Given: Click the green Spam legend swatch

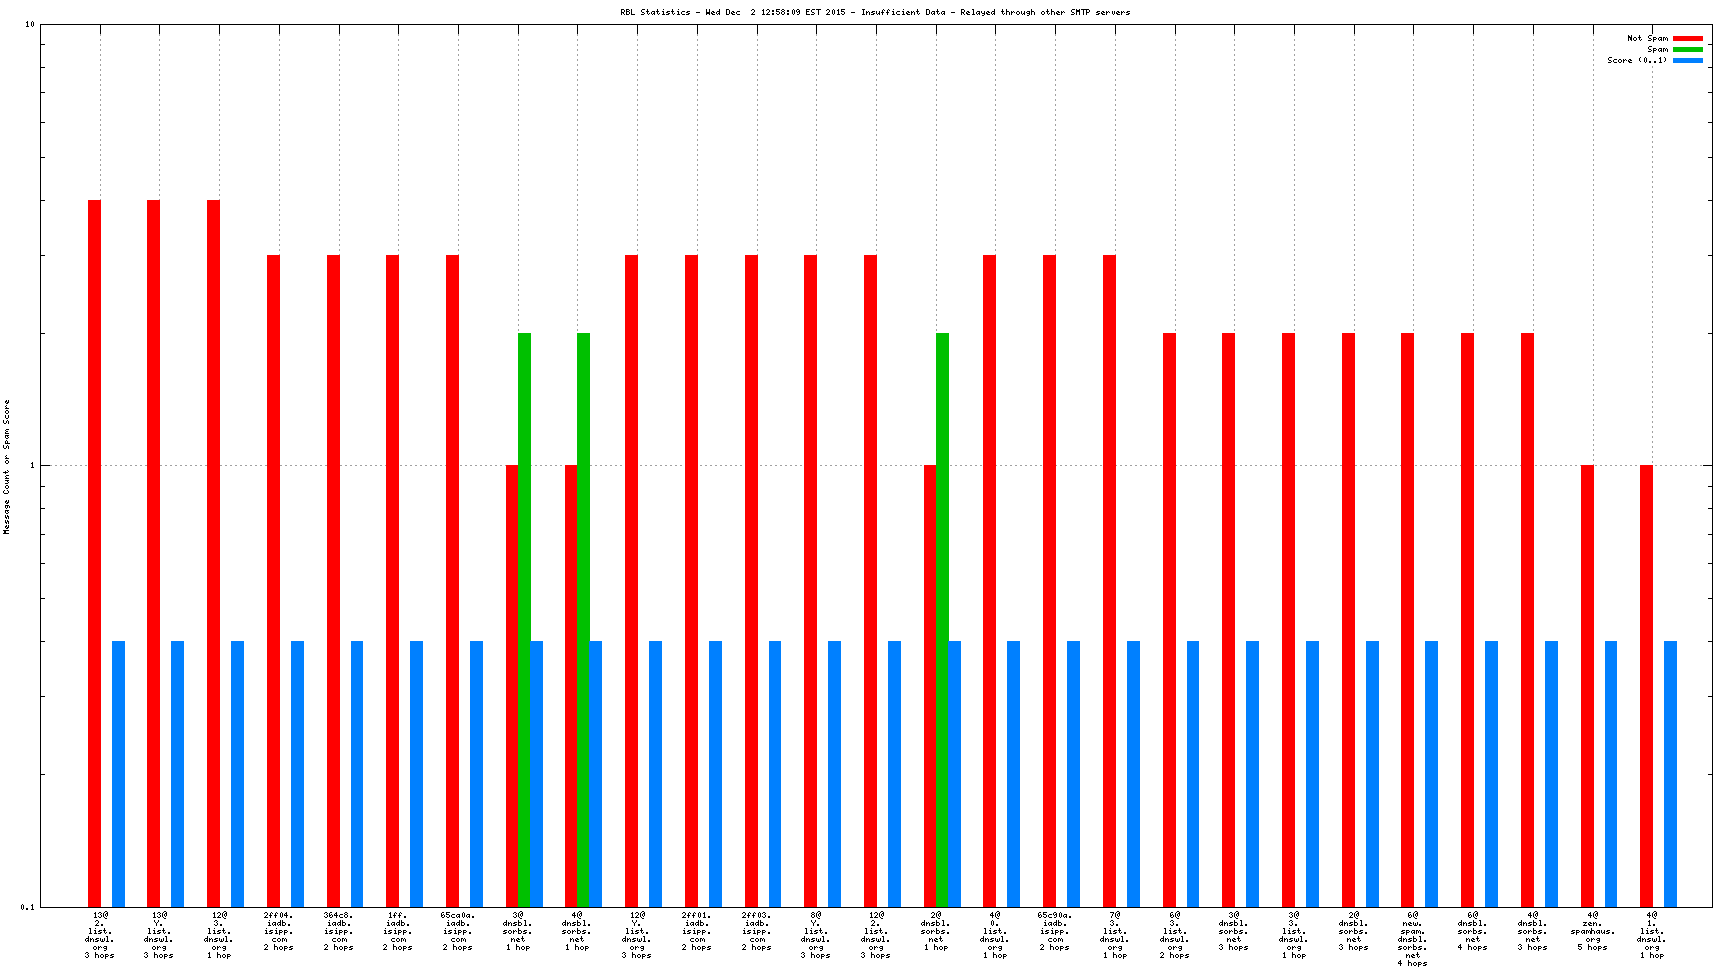Looking at the screenshot, I should coord(1688,49).
